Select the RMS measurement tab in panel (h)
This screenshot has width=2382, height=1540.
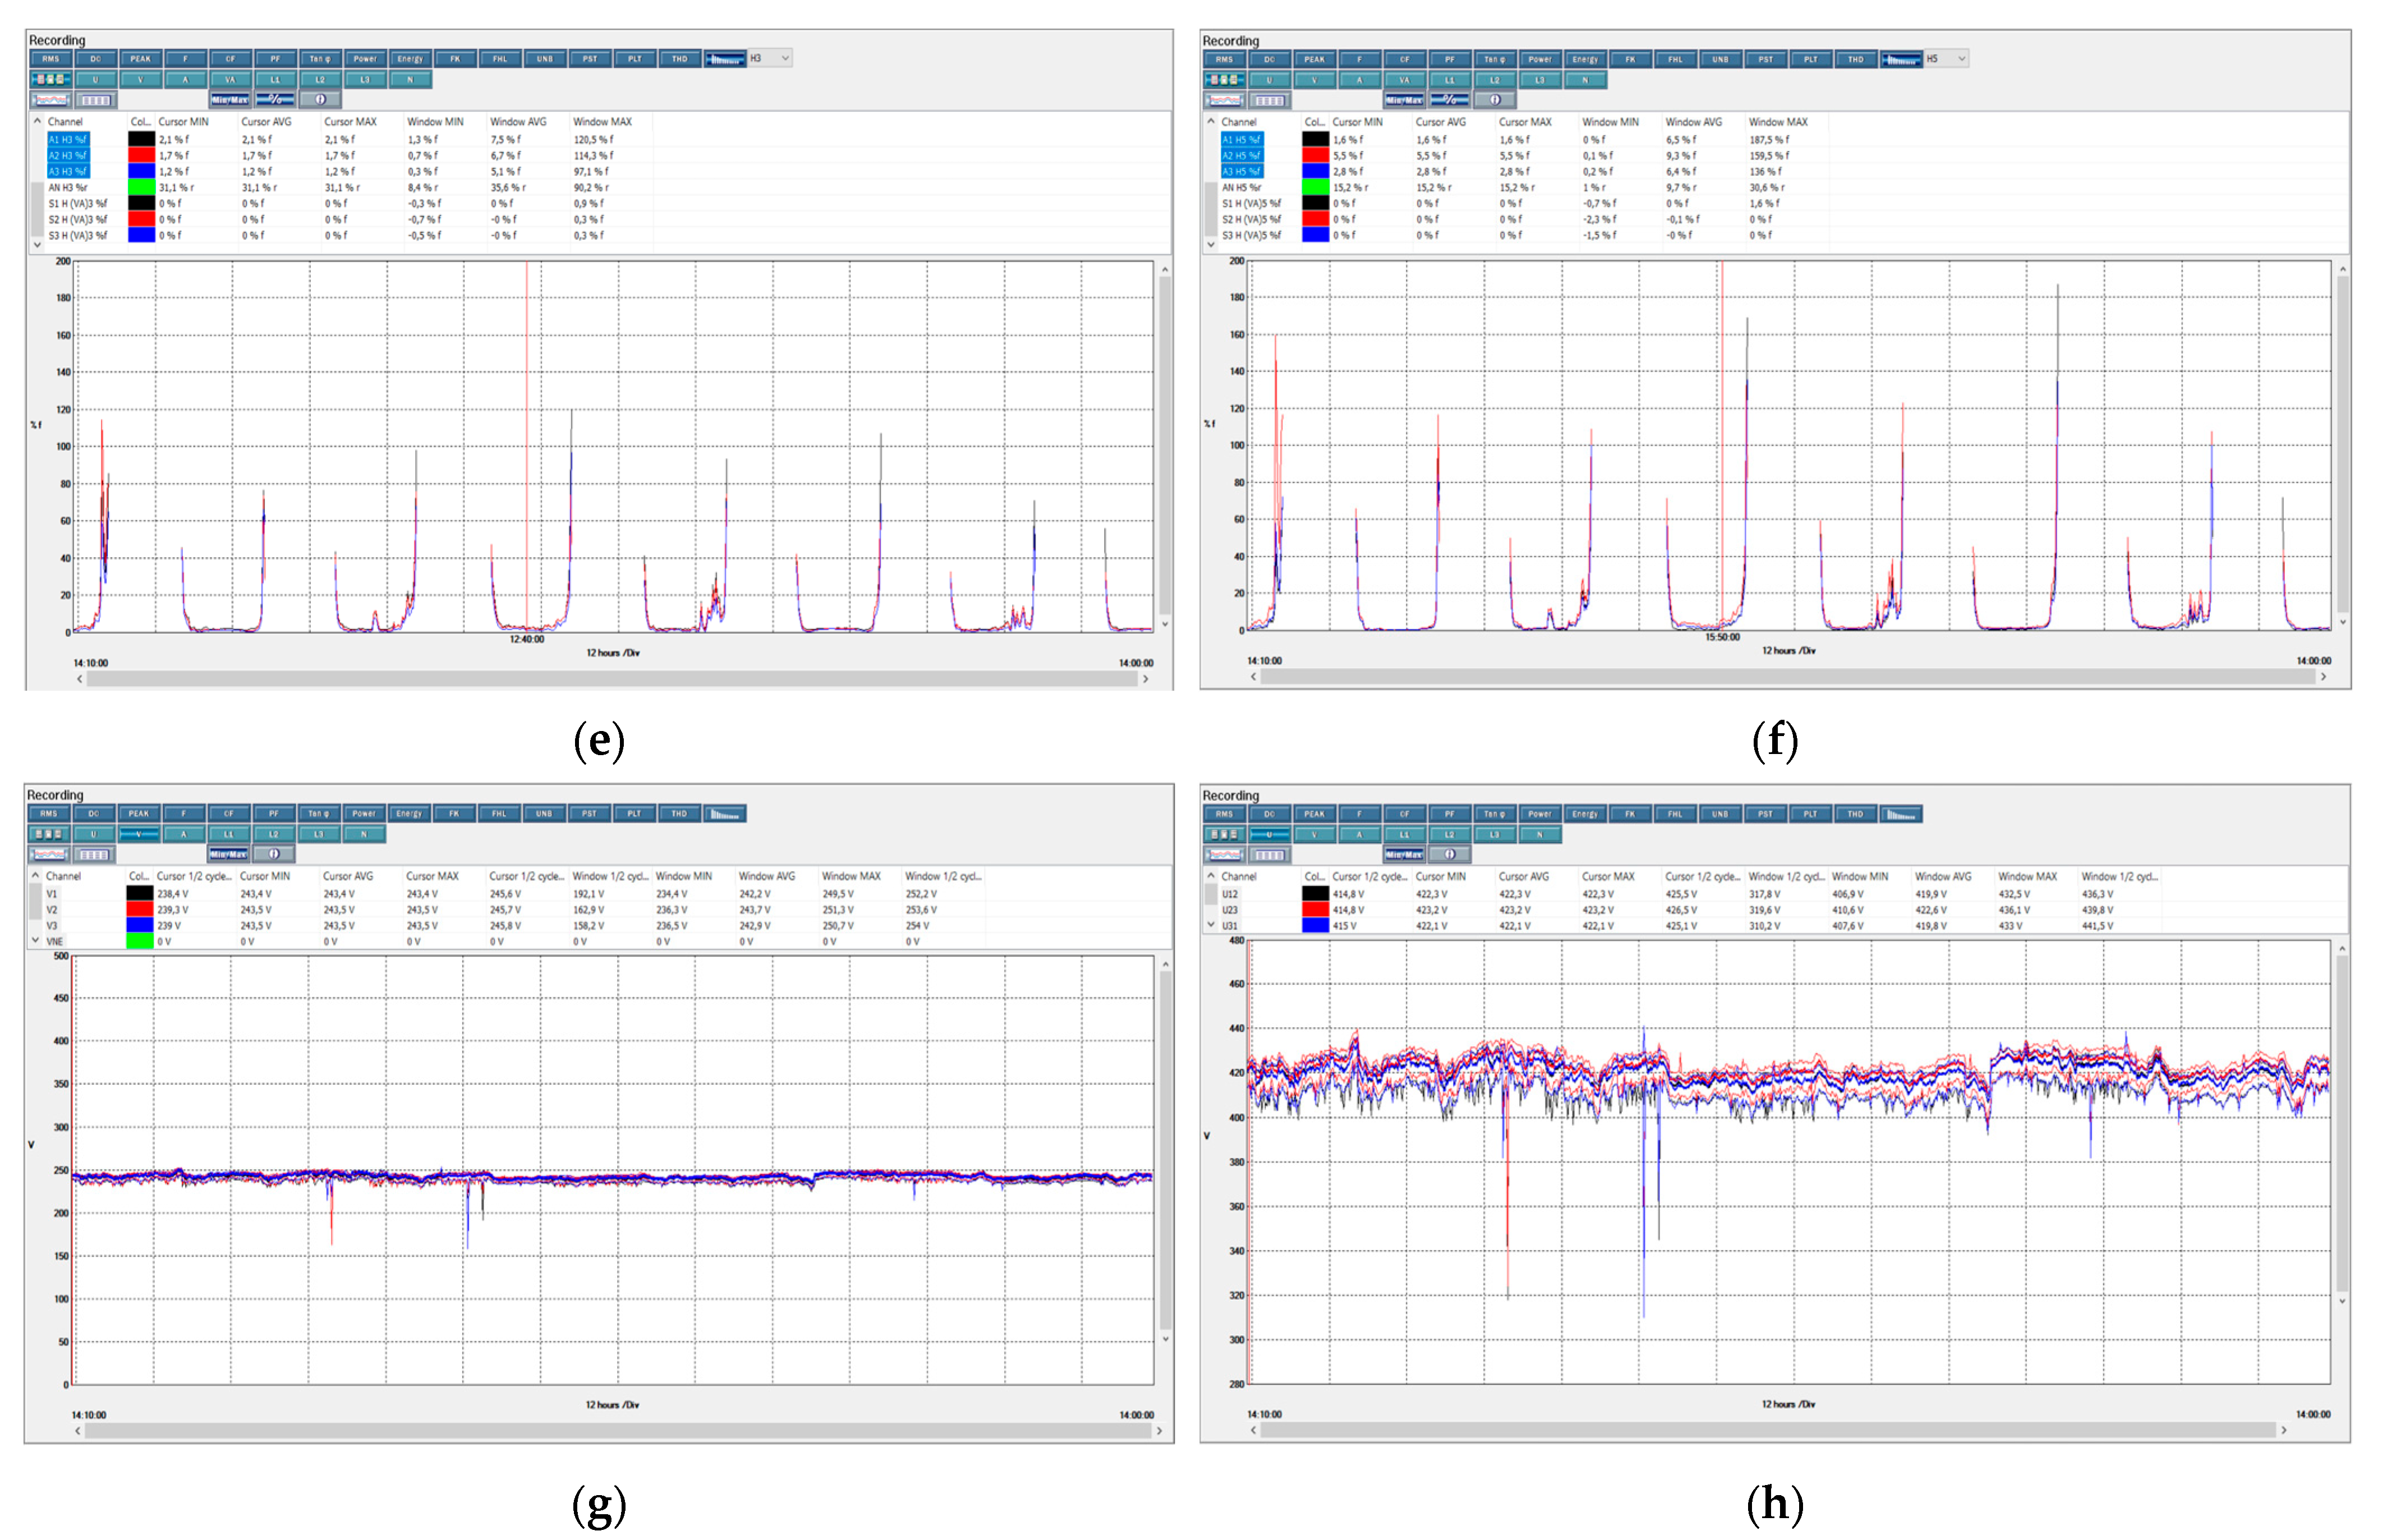click(x=1224, y=814)
